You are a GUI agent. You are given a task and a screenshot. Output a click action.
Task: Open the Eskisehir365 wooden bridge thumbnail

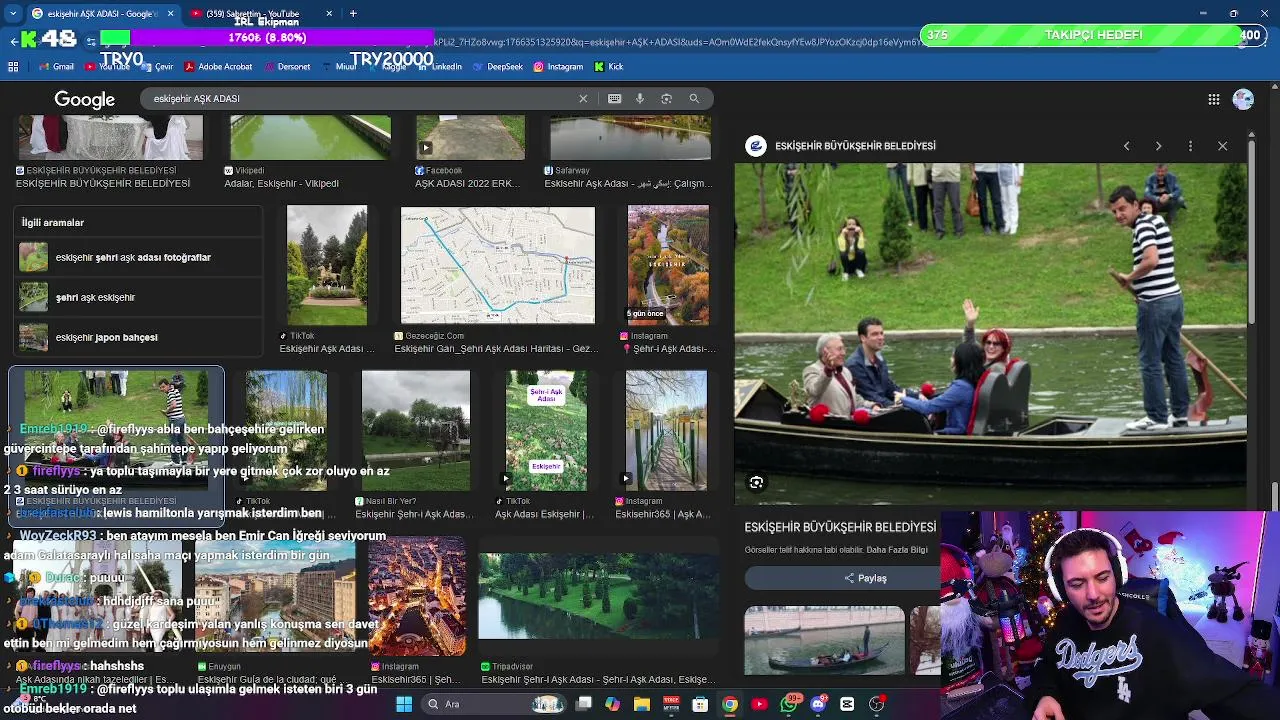pyautogui.click(x=666, y=431)
